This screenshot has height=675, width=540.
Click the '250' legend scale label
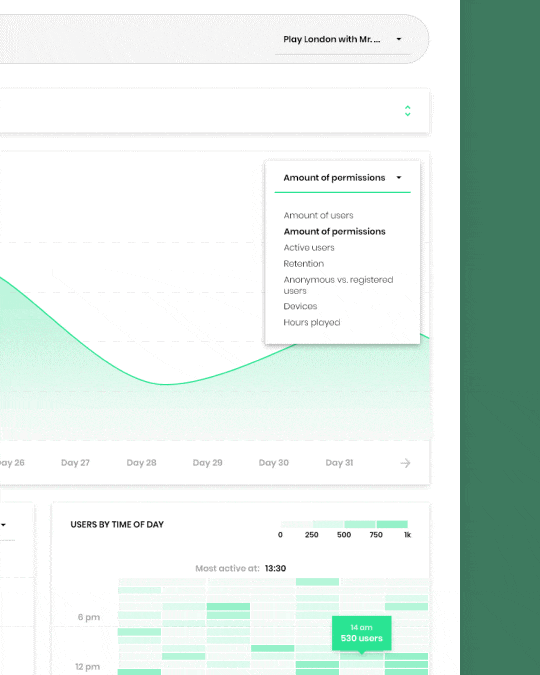311,535
